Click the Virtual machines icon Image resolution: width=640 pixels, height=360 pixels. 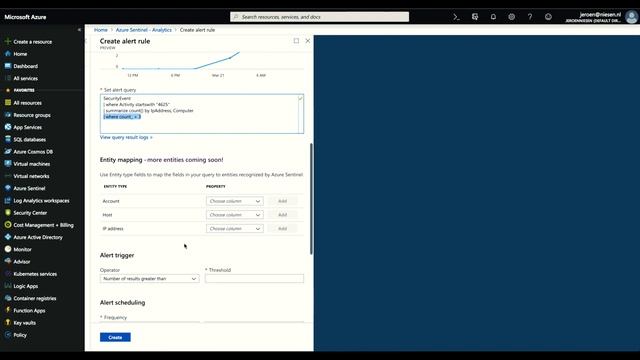point(7,164)
